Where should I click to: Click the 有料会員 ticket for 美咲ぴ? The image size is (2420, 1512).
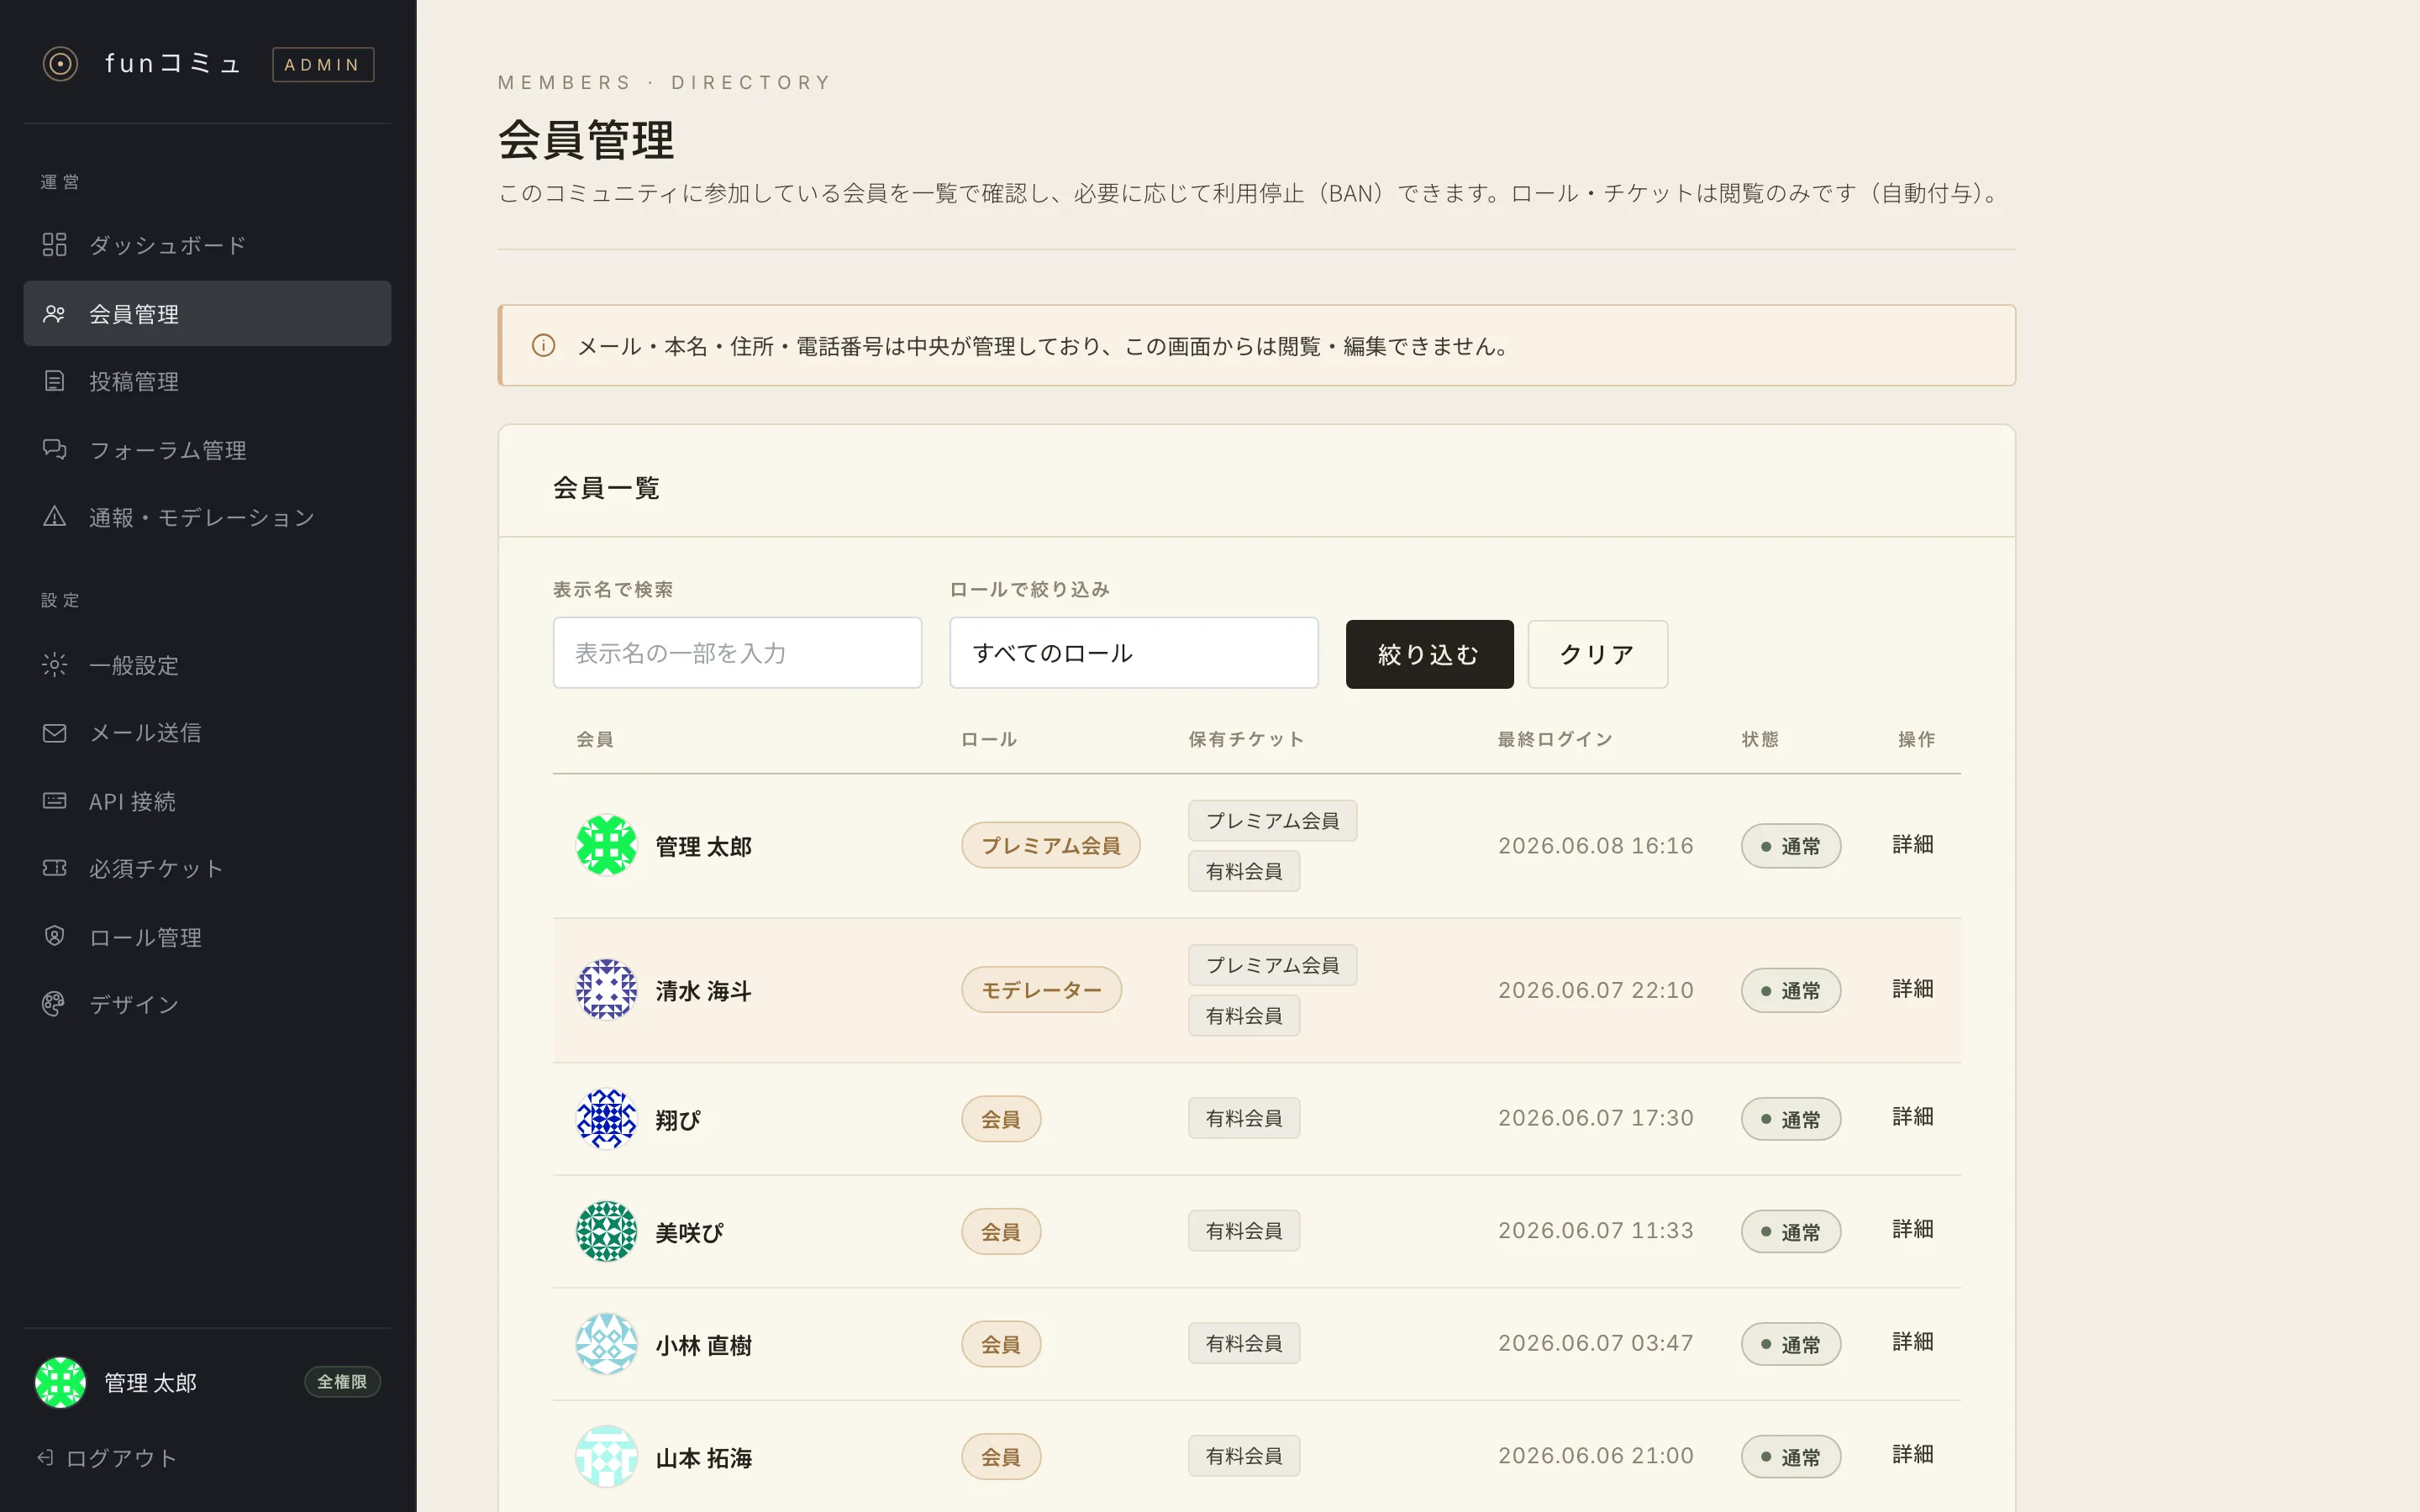(x=1244, y=1231)
